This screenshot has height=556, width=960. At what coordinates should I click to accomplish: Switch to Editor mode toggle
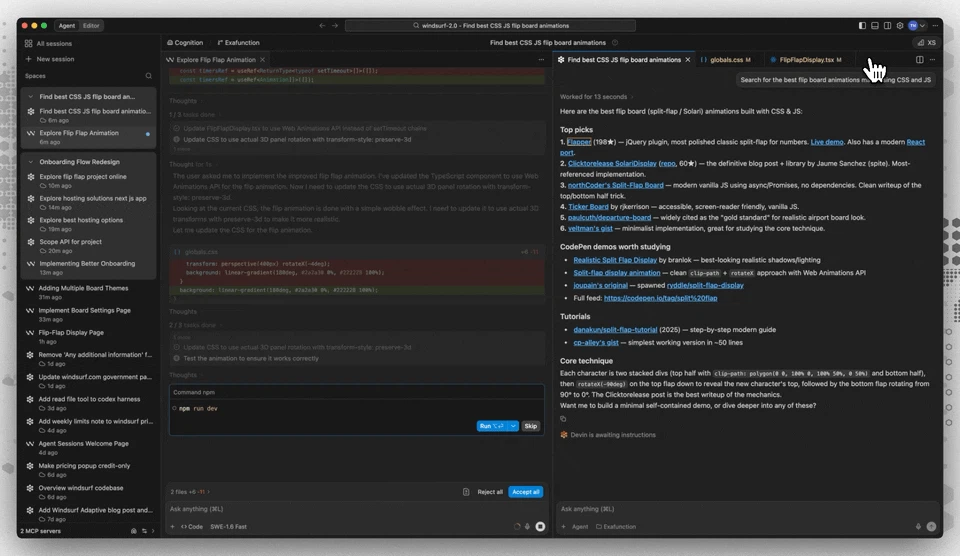[x=91, y=26]
